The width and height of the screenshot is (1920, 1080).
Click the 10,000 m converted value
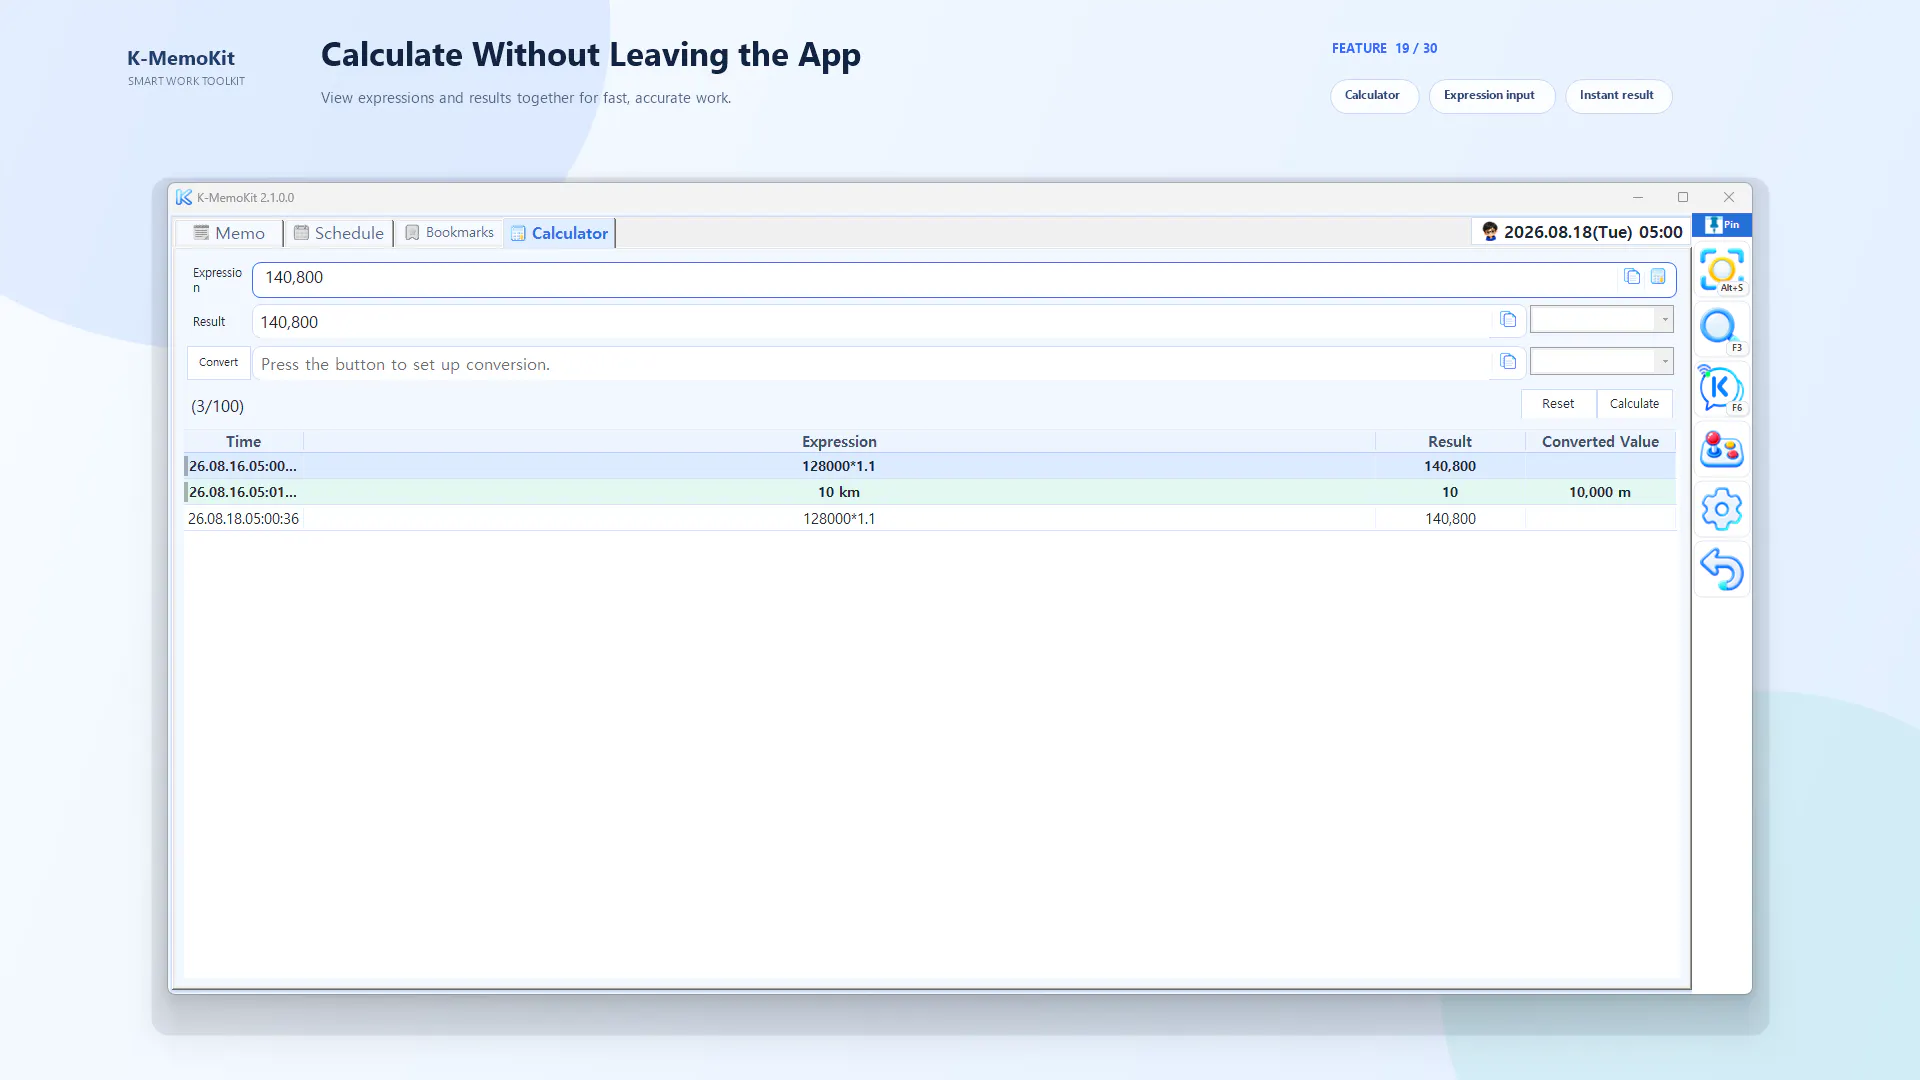(1600, 492)
